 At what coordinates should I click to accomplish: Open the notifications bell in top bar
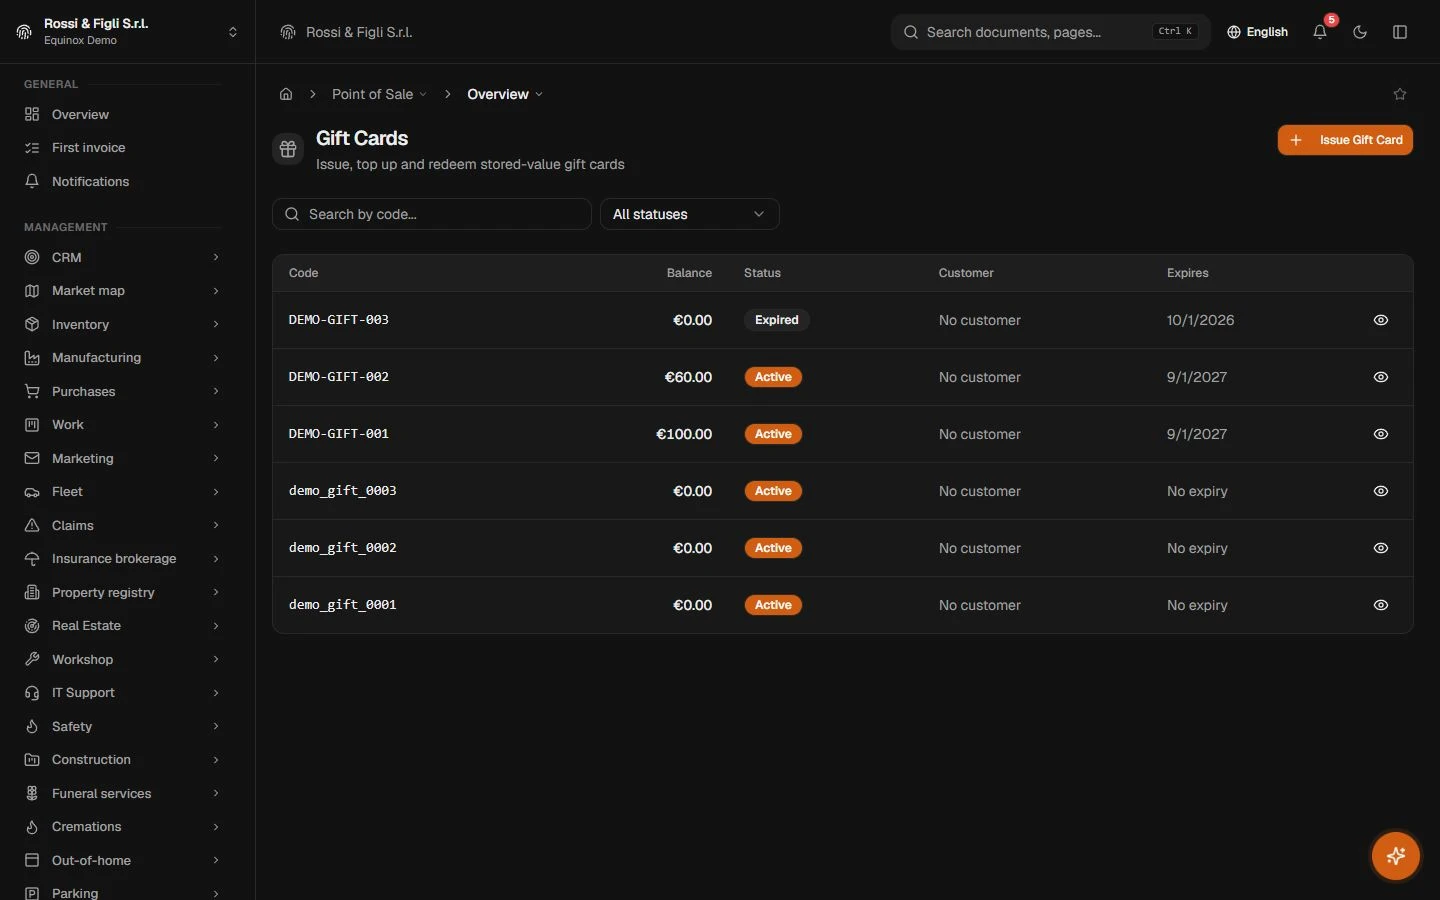pyautogui.click(x=1320, y=32)
